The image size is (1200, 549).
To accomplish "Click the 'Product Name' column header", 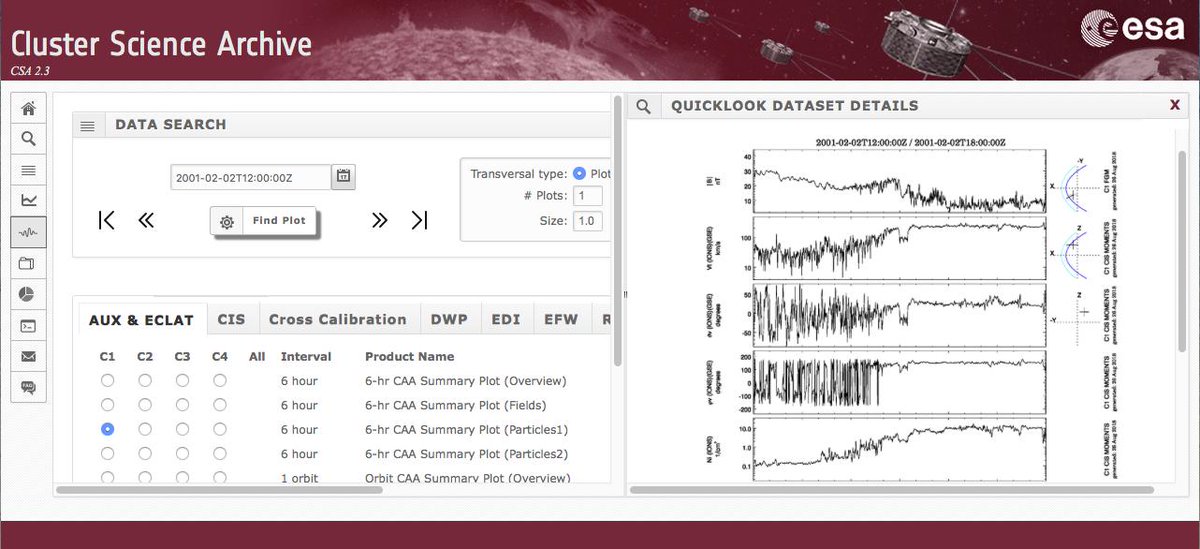I will [409, 356].
